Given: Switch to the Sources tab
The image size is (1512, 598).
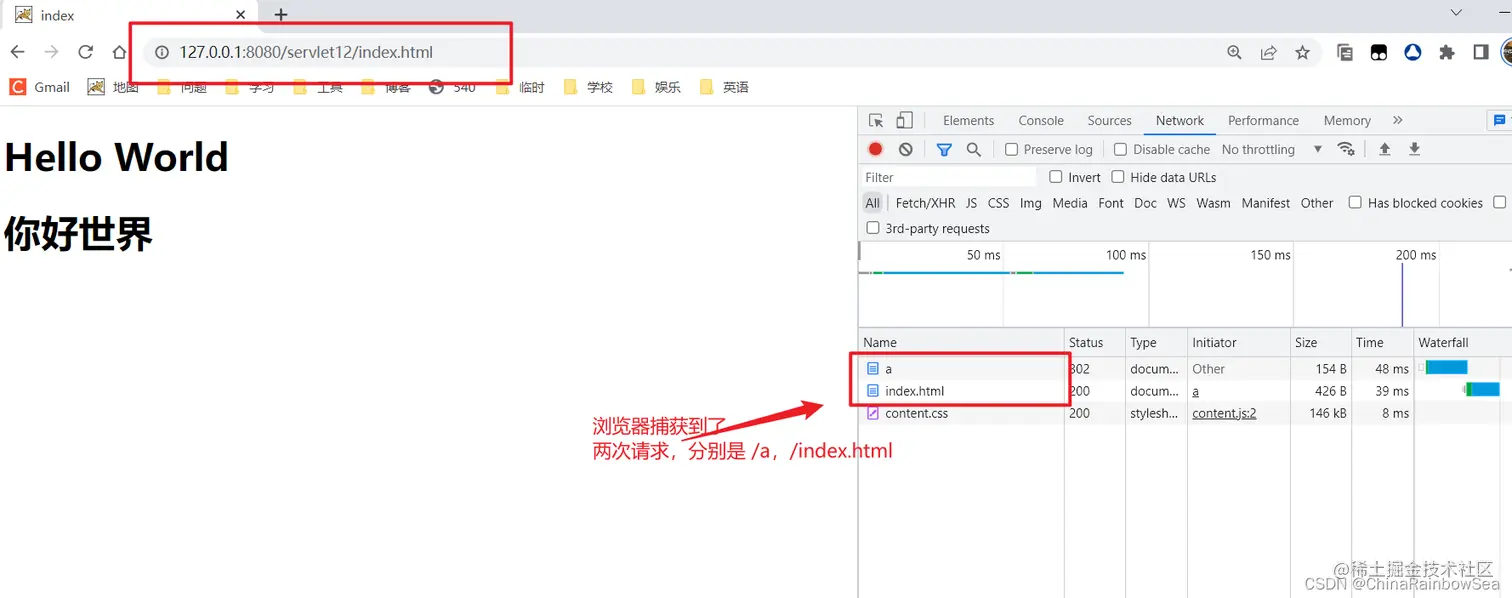Looking at the screenshot, I should tap(1109, 120).
